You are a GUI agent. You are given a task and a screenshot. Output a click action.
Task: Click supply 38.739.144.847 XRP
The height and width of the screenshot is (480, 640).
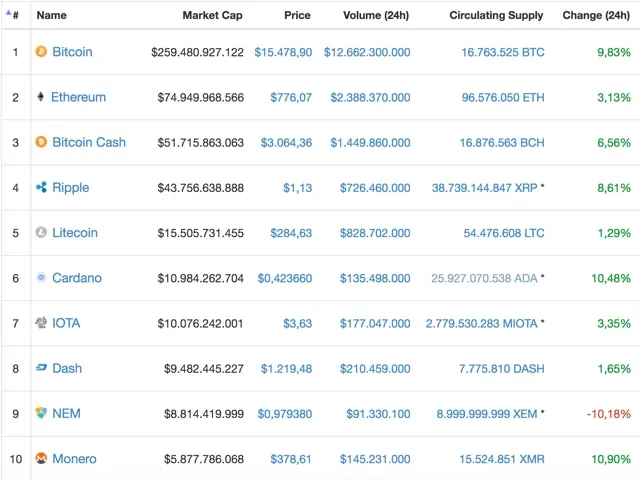tap(485, 188)
